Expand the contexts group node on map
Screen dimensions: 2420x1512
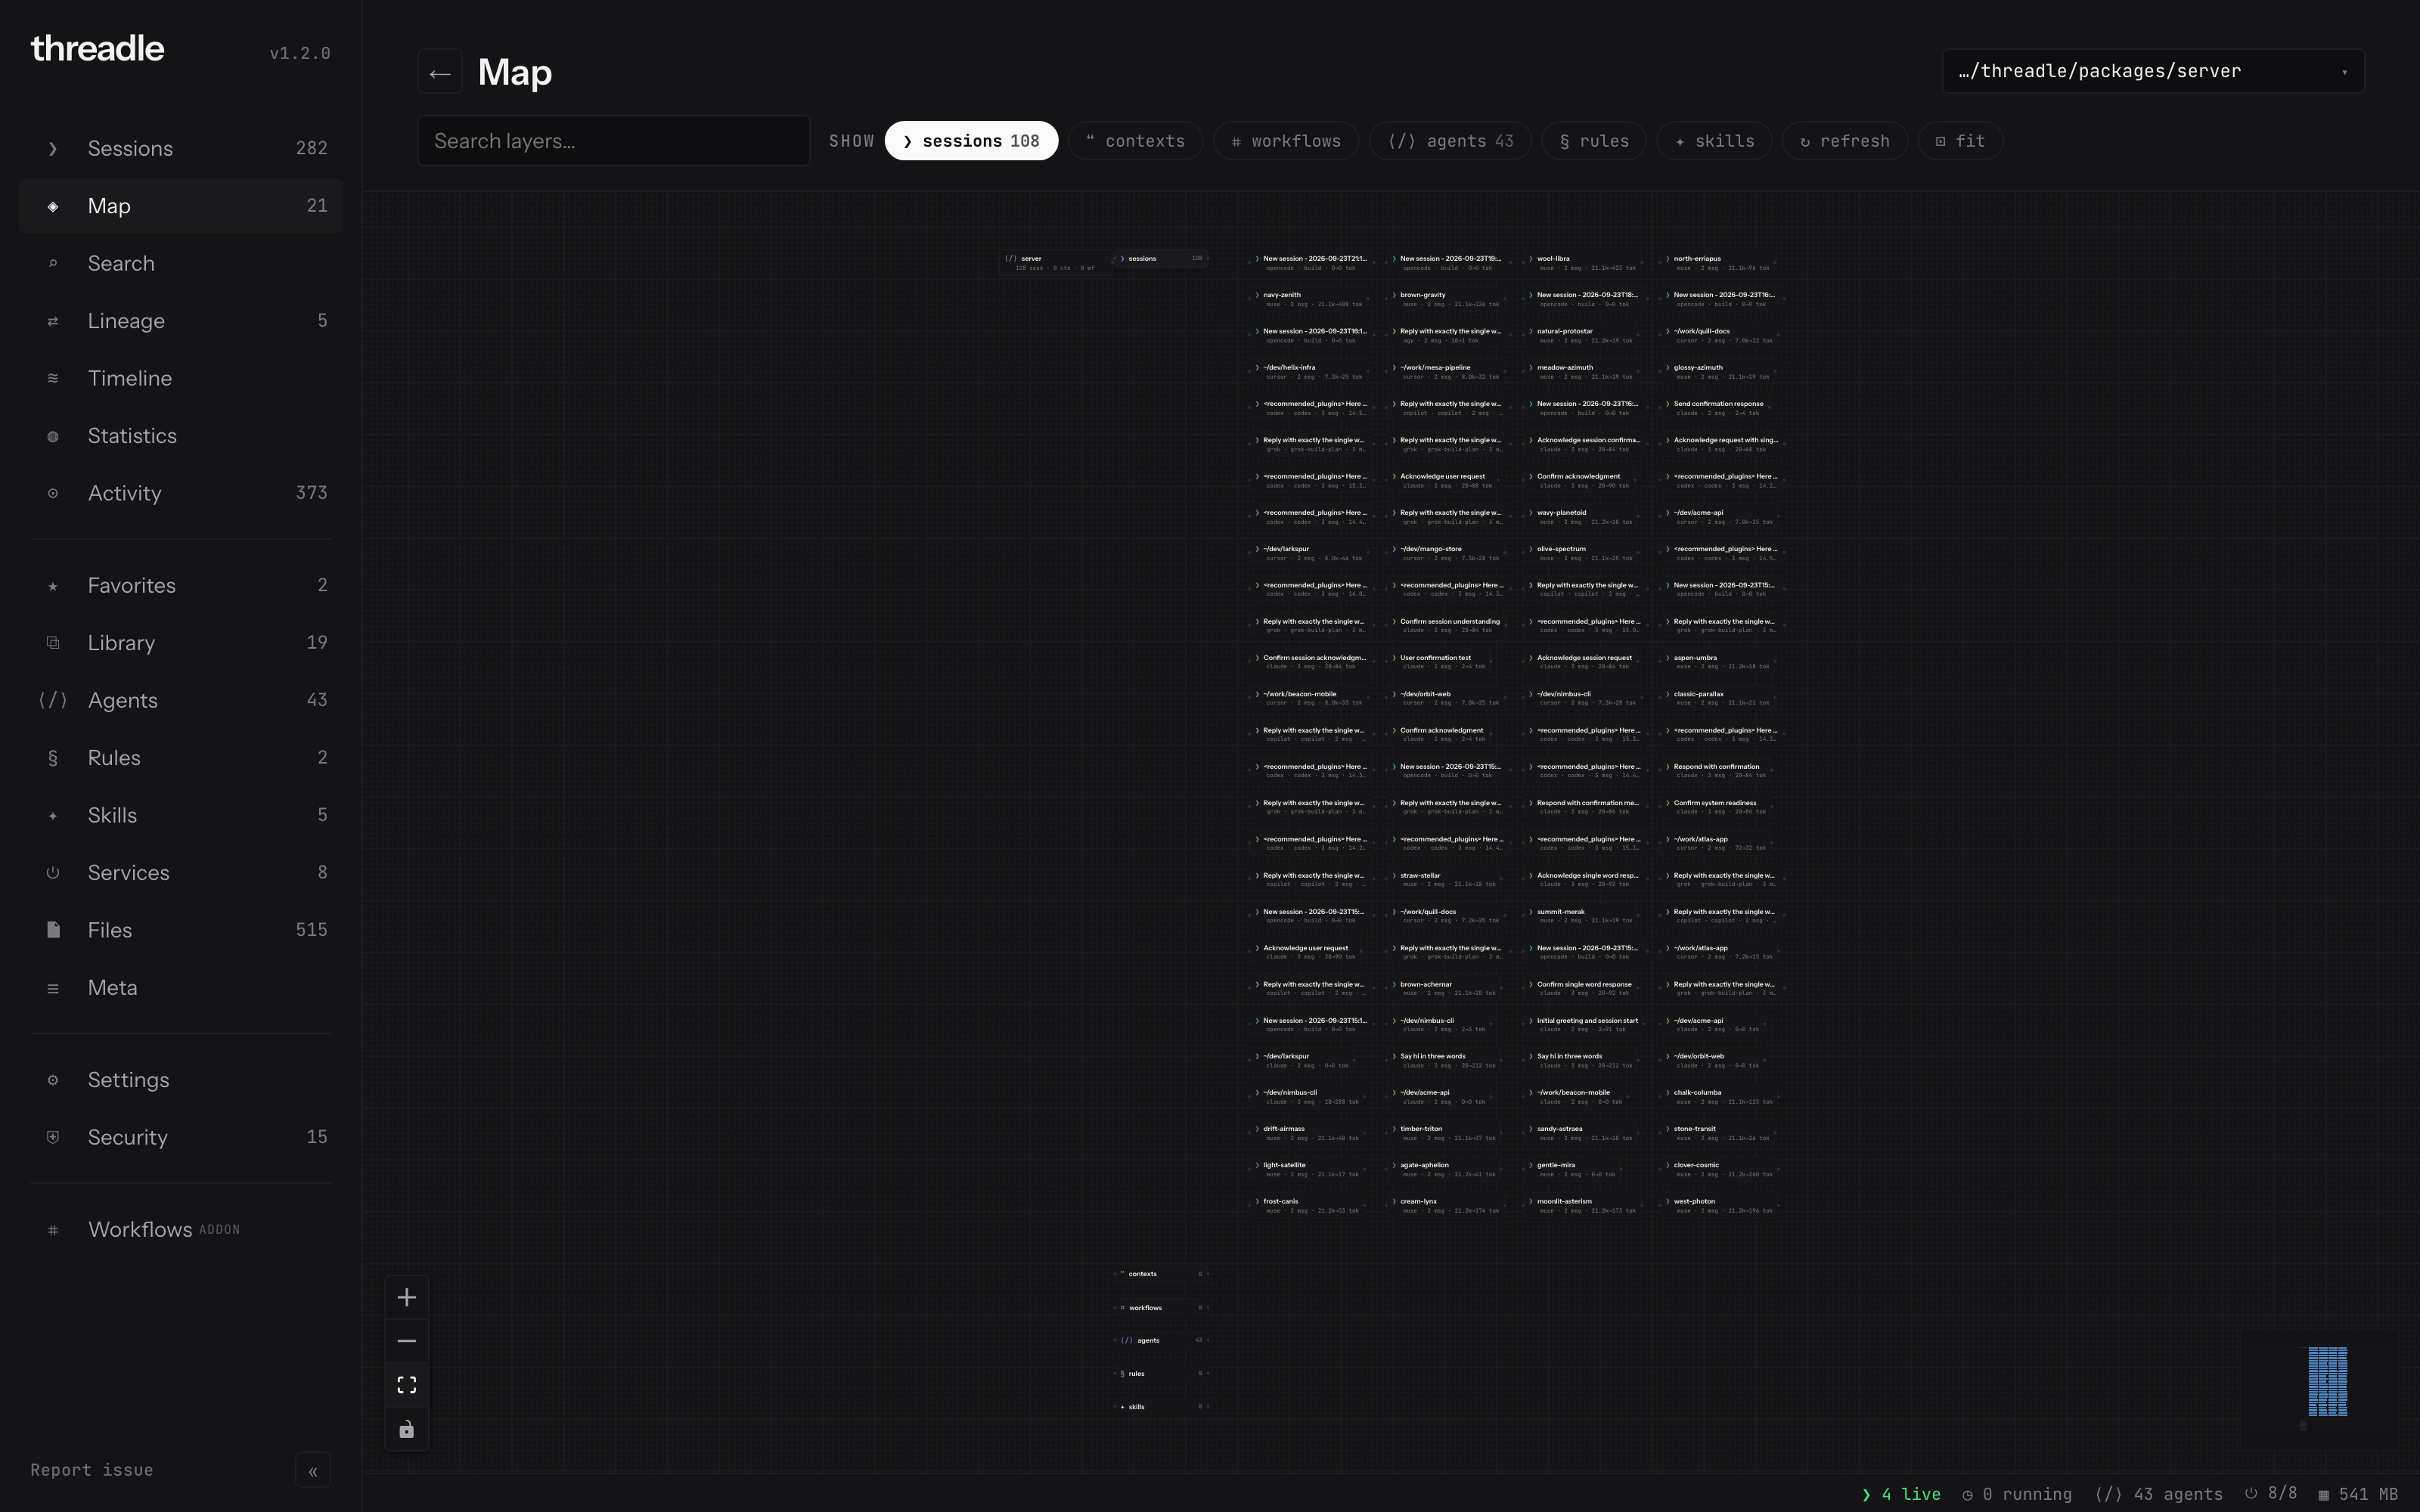pos(1161,1274)
